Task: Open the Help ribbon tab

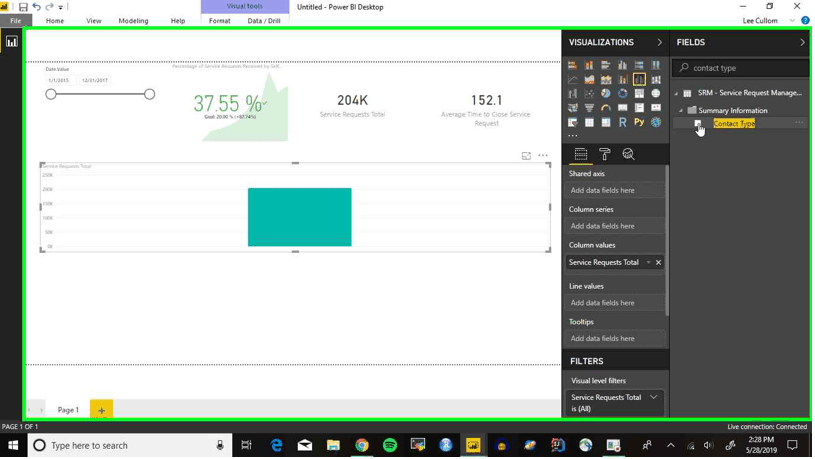Action: [178, 21]
